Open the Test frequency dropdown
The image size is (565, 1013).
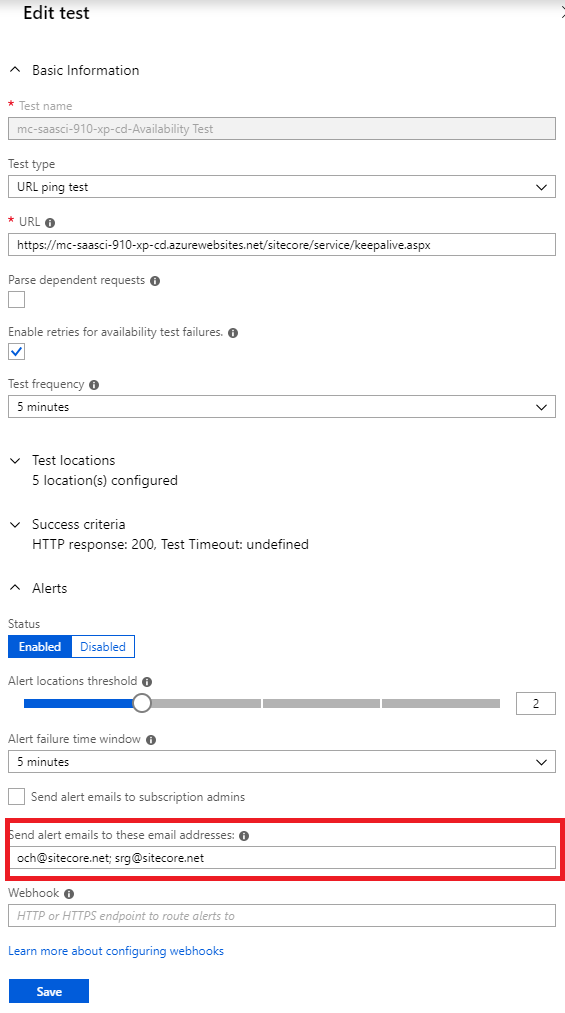tap(282, 407)
